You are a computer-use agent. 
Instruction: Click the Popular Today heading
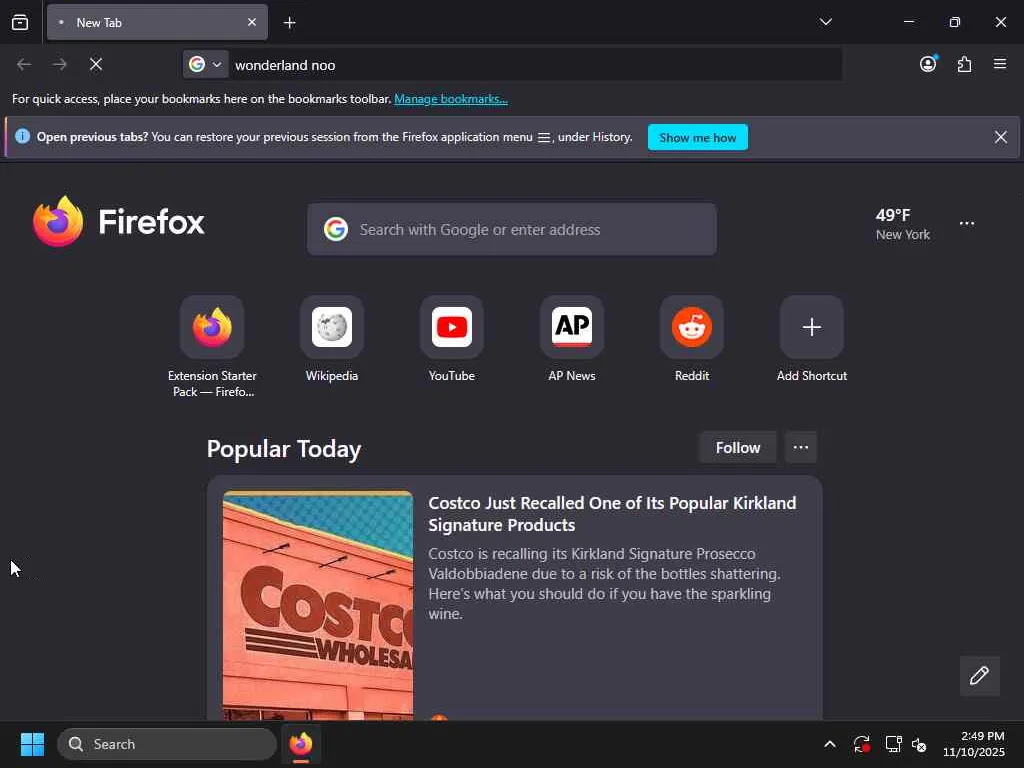coord(284,449)
